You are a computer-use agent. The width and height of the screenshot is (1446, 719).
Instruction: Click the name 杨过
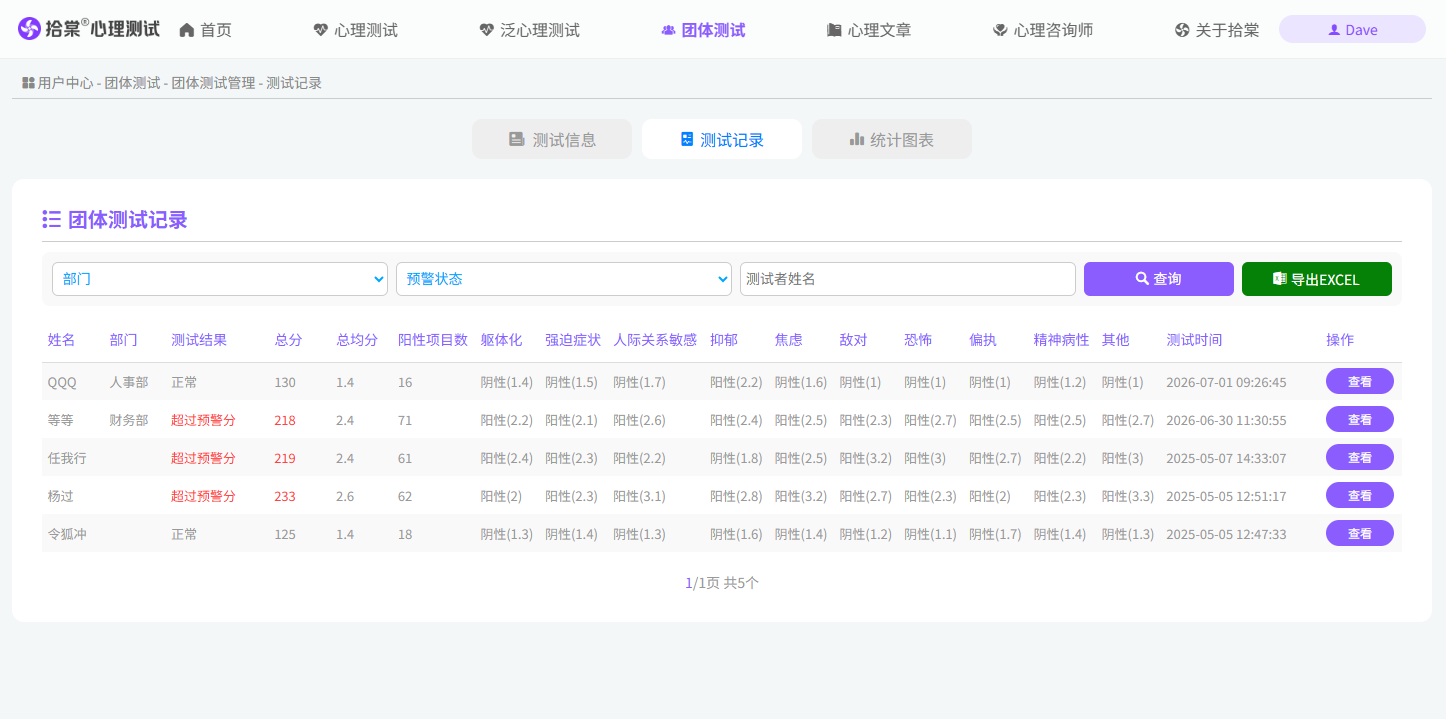pyautogui.click(x=61, y=496)
